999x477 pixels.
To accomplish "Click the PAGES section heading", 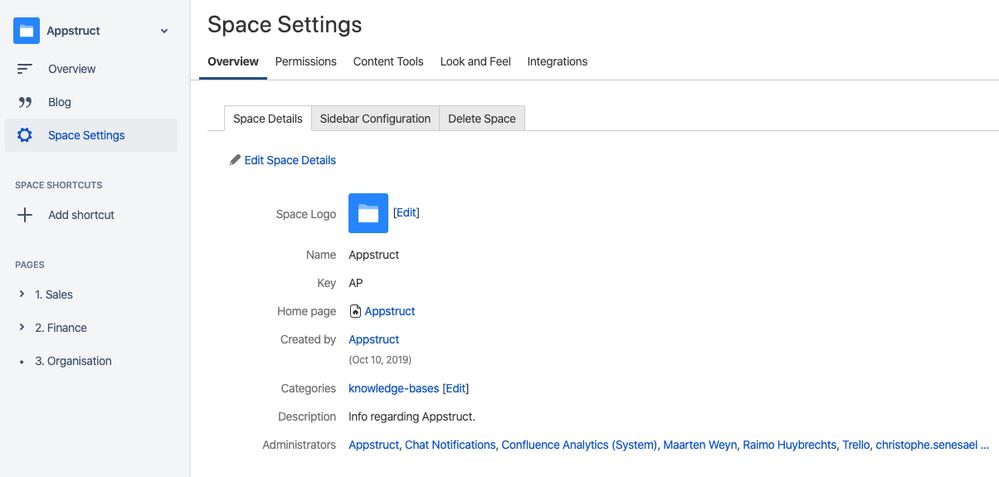I will click(x=30, y=265).
